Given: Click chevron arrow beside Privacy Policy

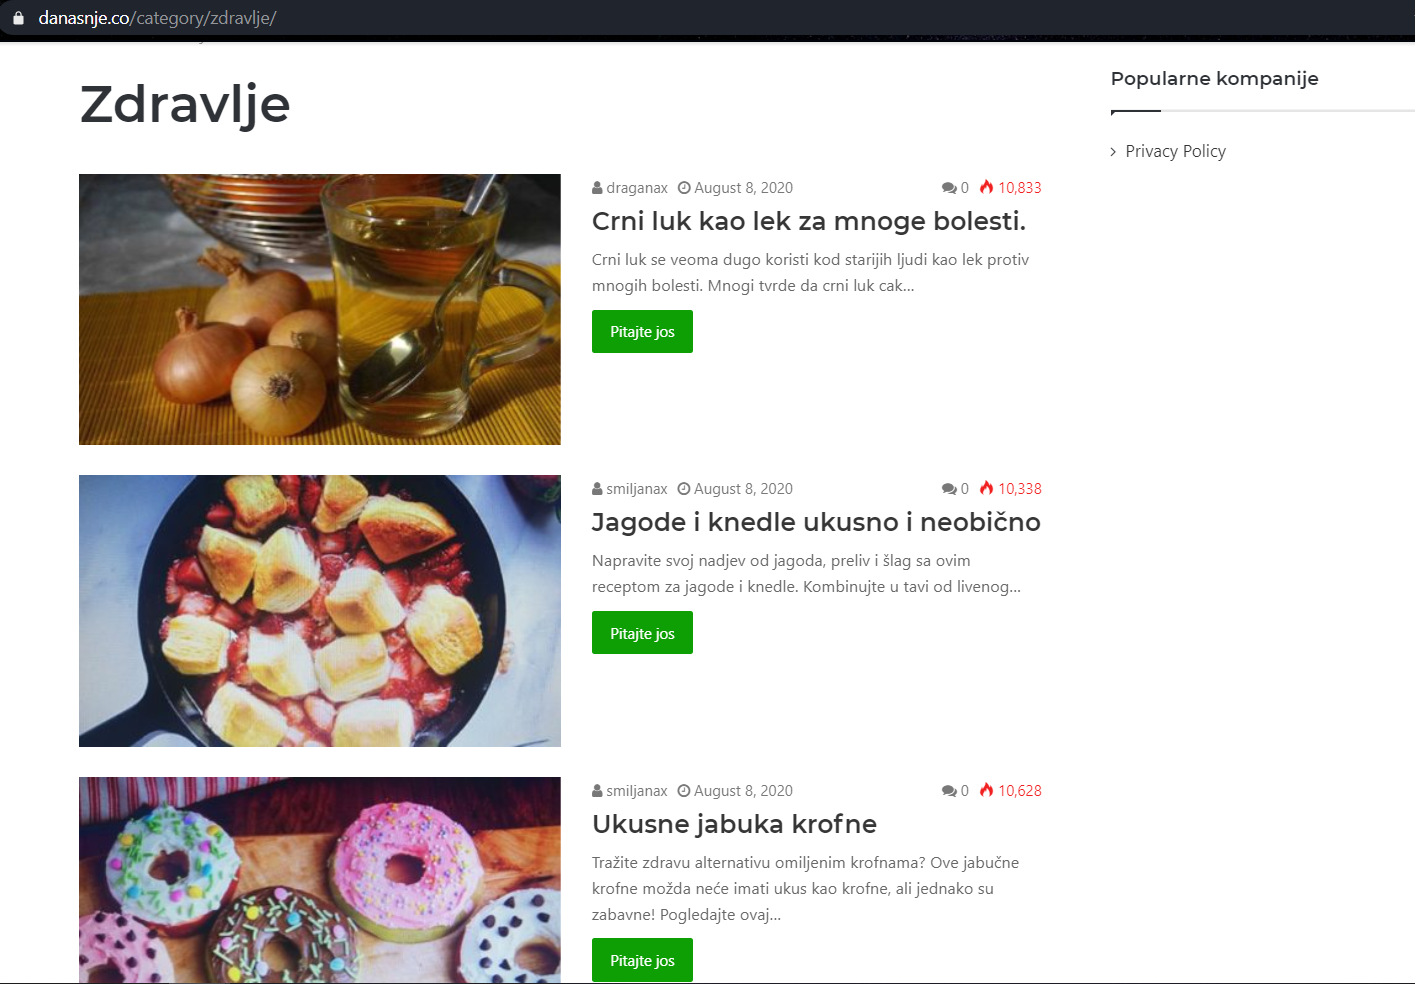Looking at the screenshot, I should pos(1113,152).
